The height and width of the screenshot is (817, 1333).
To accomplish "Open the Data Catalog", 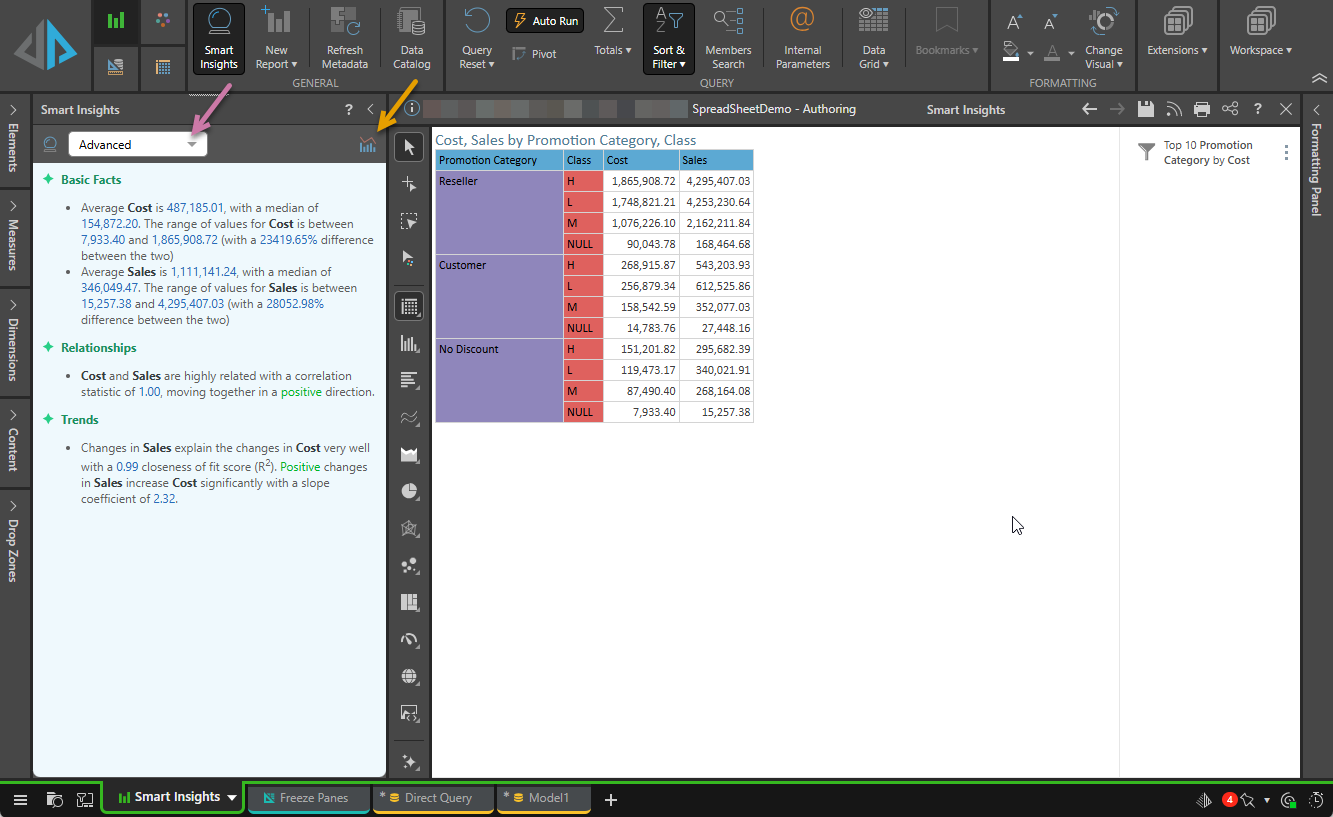I will tap(411, 38).
